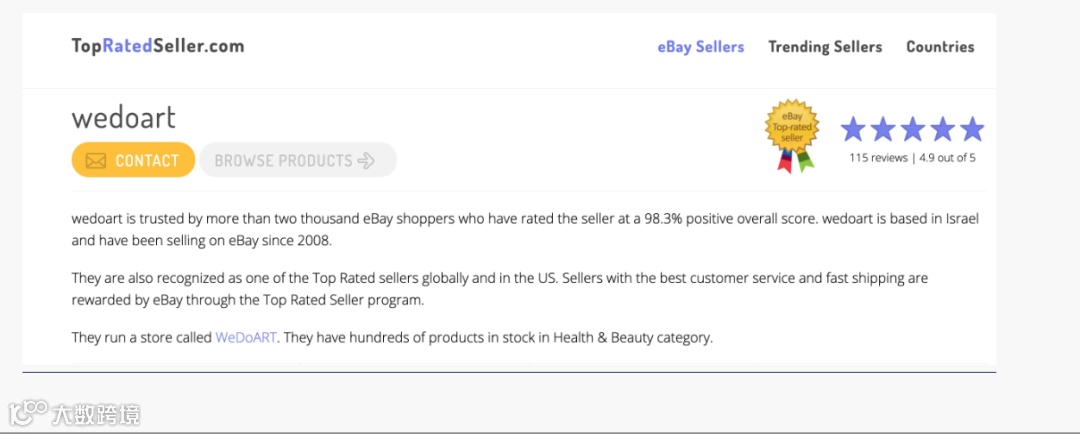Image resolution: width=1080 pixels, height=434 pixels.
Task: Select the second rating star
Action: click(x=883, y=129)
